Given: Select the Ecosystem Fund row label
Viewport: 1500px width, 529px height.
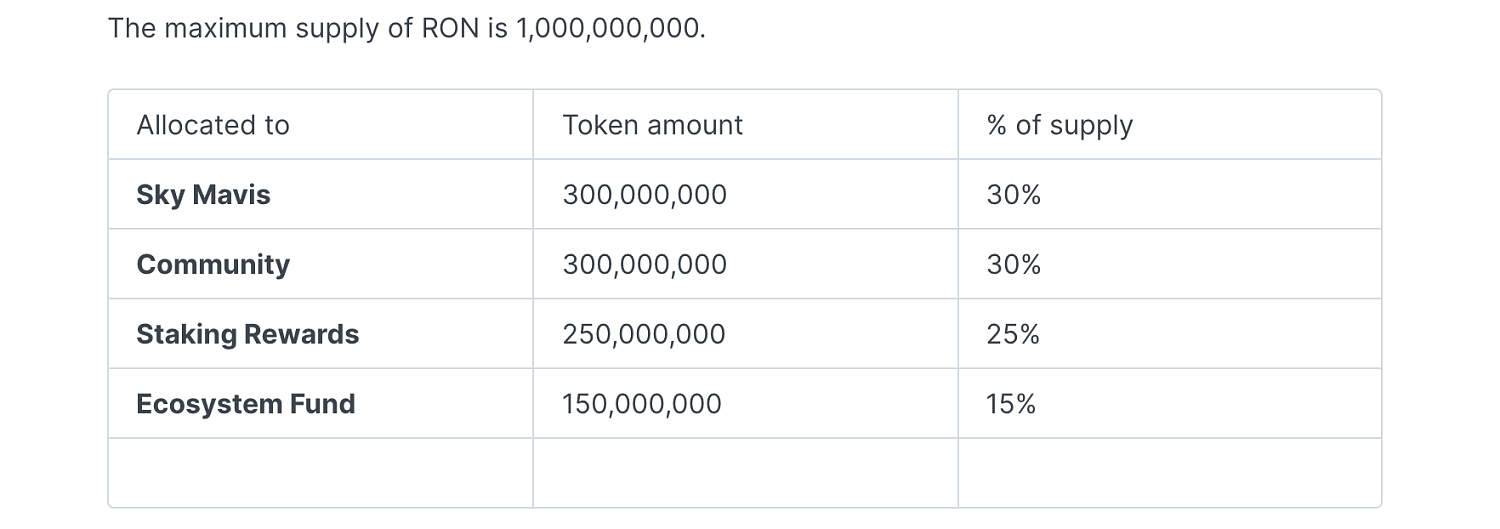Looking at the screenshot, I should (x=246, y=404).
